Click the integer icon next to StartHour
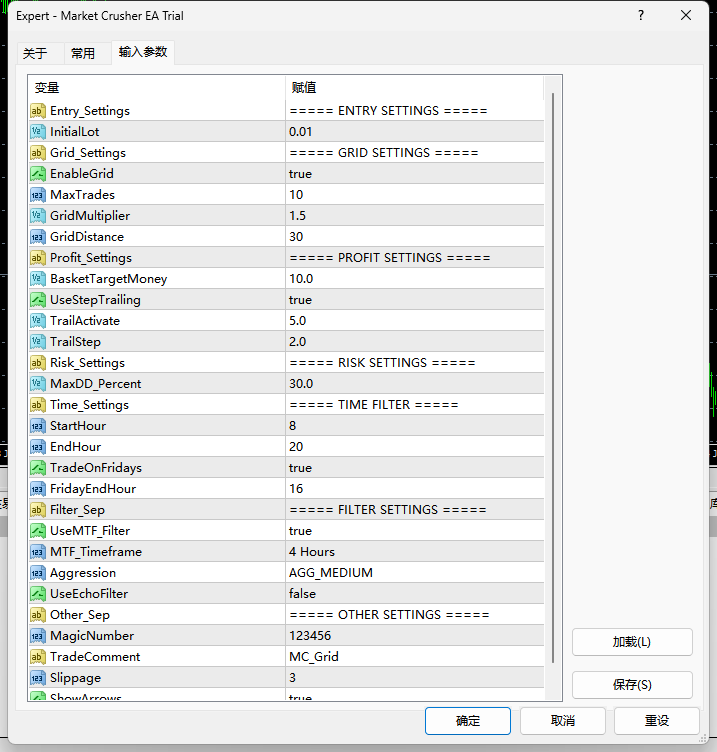This screenshot has height=752, width=717. (x=38, y=426)
